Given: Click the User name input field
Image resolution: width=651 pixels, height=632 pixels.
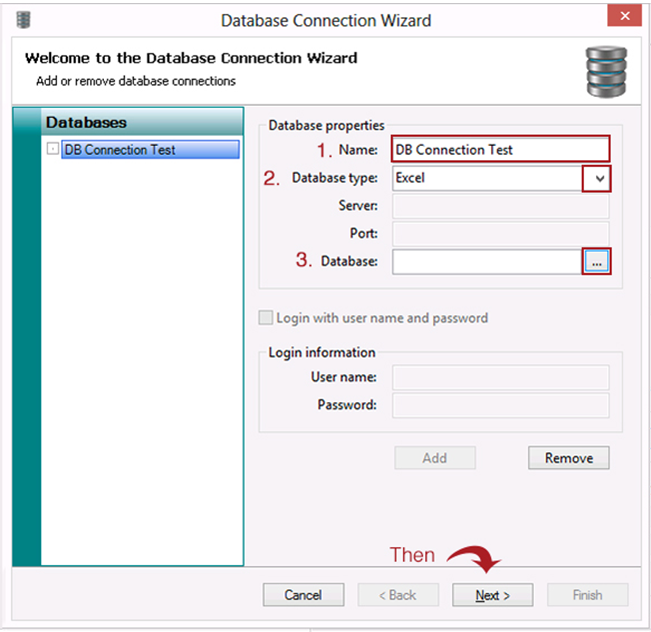Looking at the screenshot, I should click(x=500, y=377).
